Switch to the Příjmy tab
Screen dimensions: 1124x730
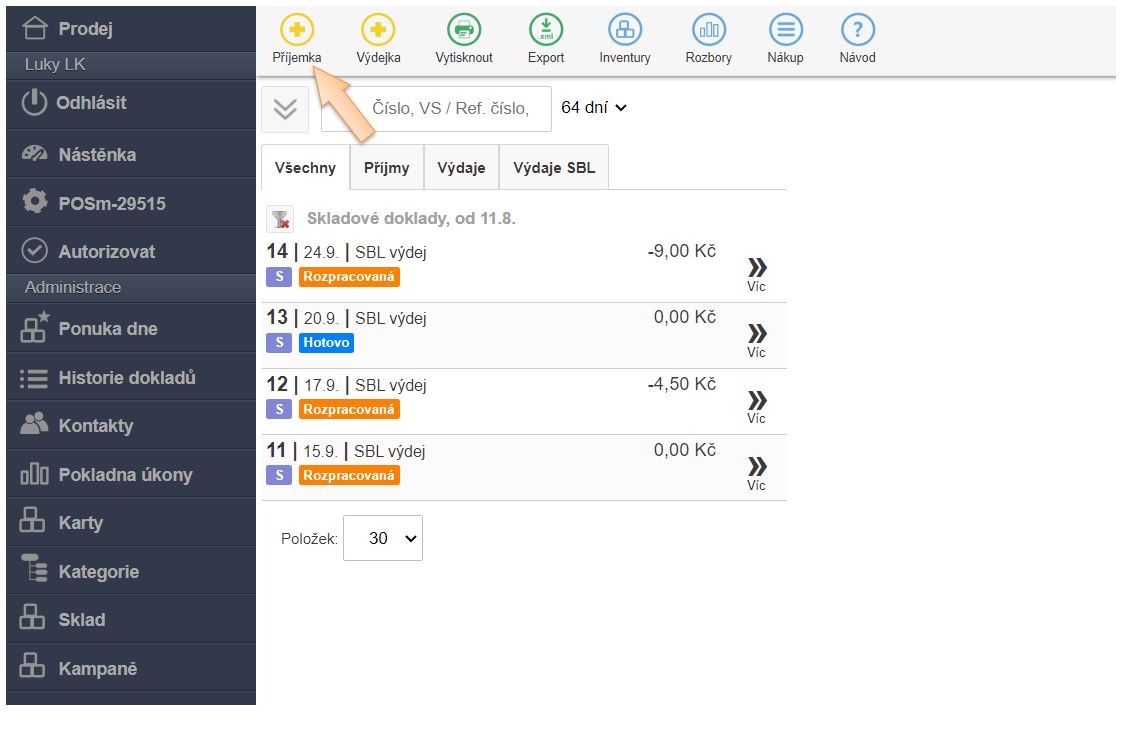click(386, 168)
